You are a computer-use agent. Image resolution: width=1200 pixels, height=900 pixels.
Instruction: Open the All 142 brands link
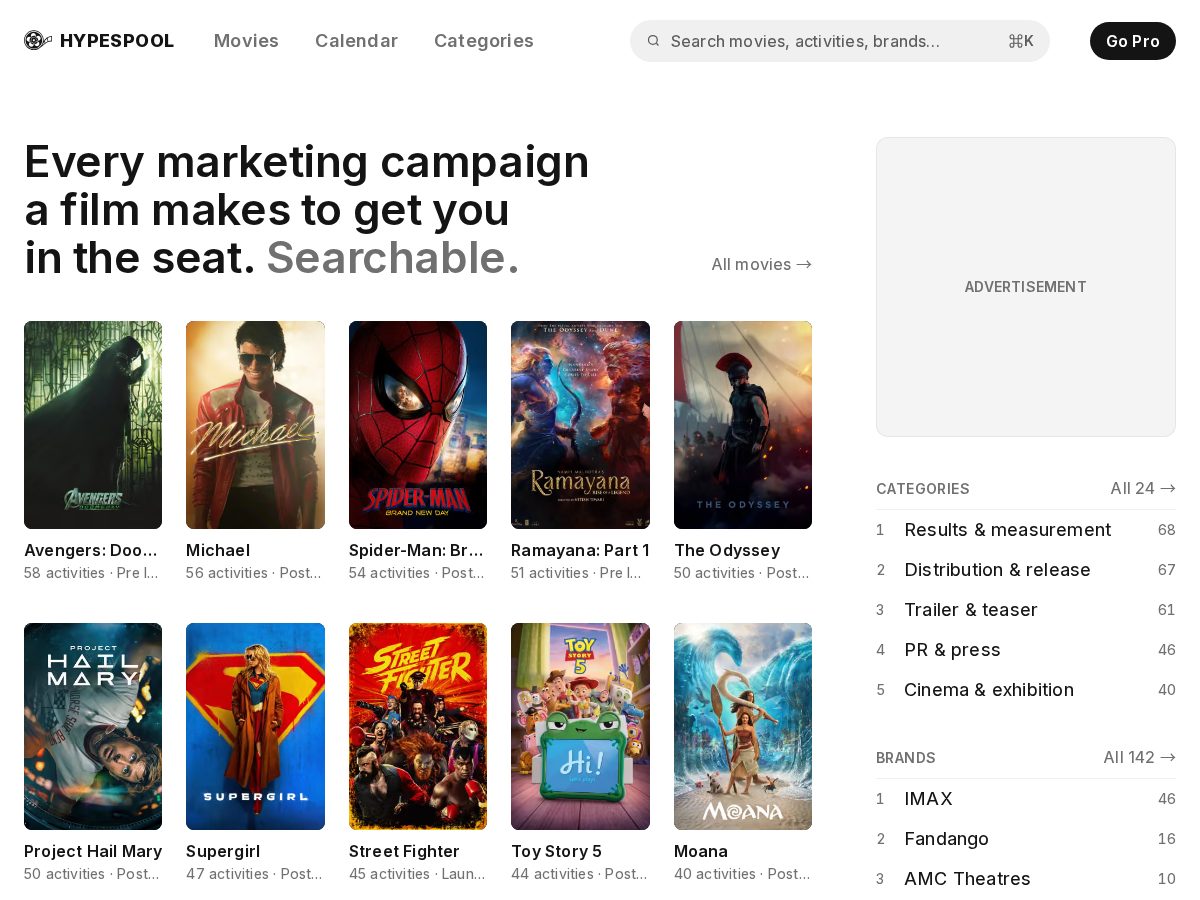tap(1139, 757)
